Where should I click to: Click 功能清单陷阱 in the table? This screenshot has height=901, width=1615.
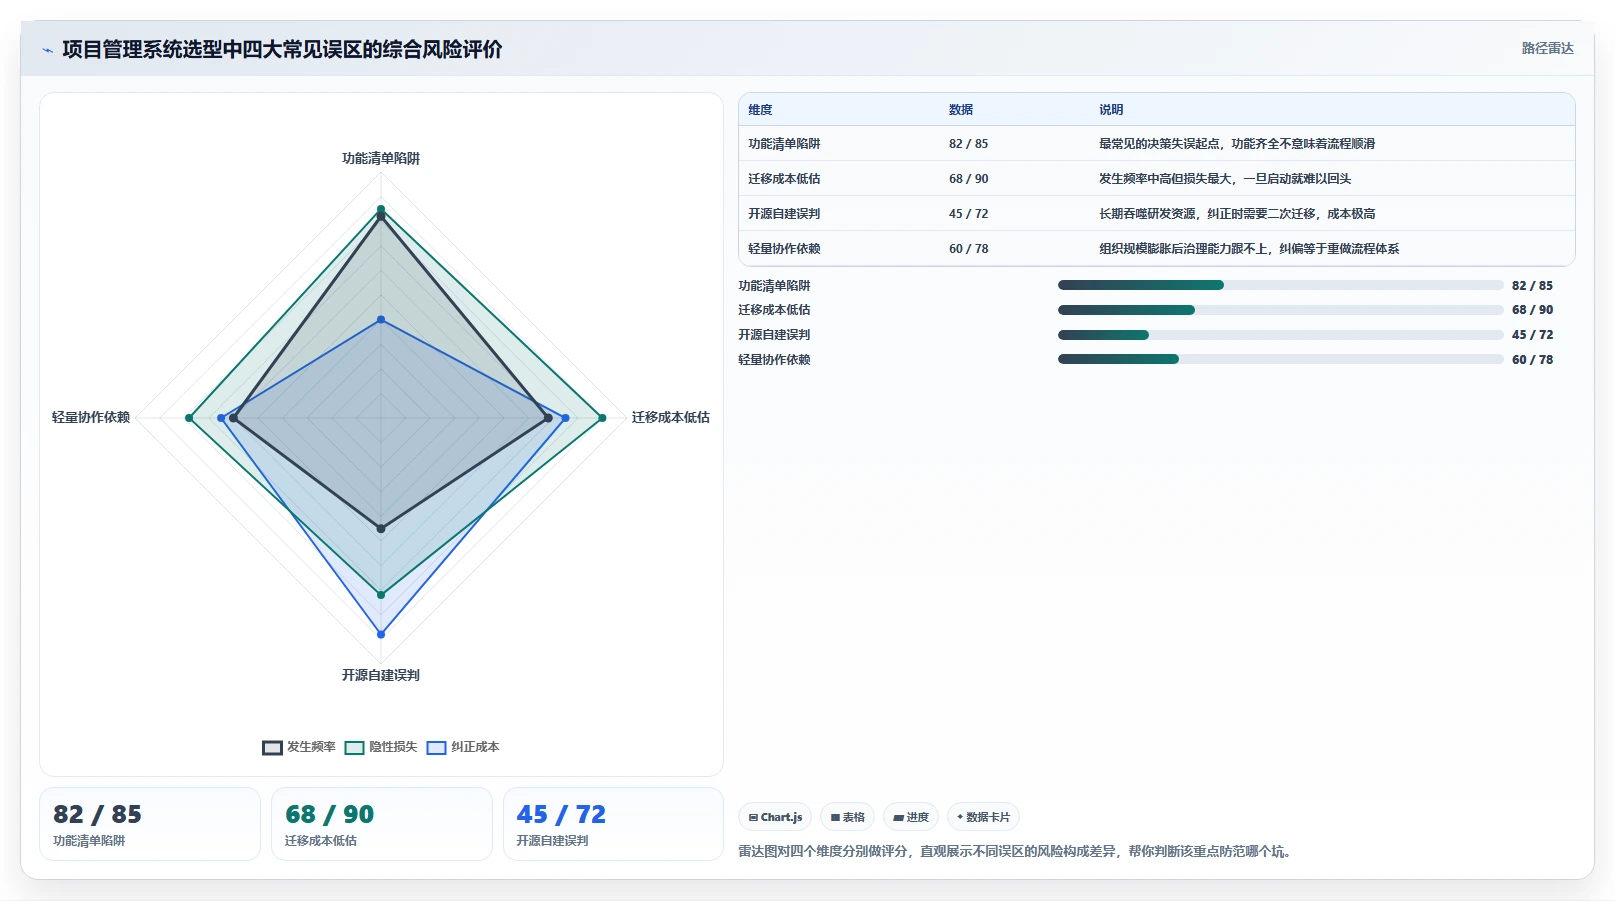[784, 144]
